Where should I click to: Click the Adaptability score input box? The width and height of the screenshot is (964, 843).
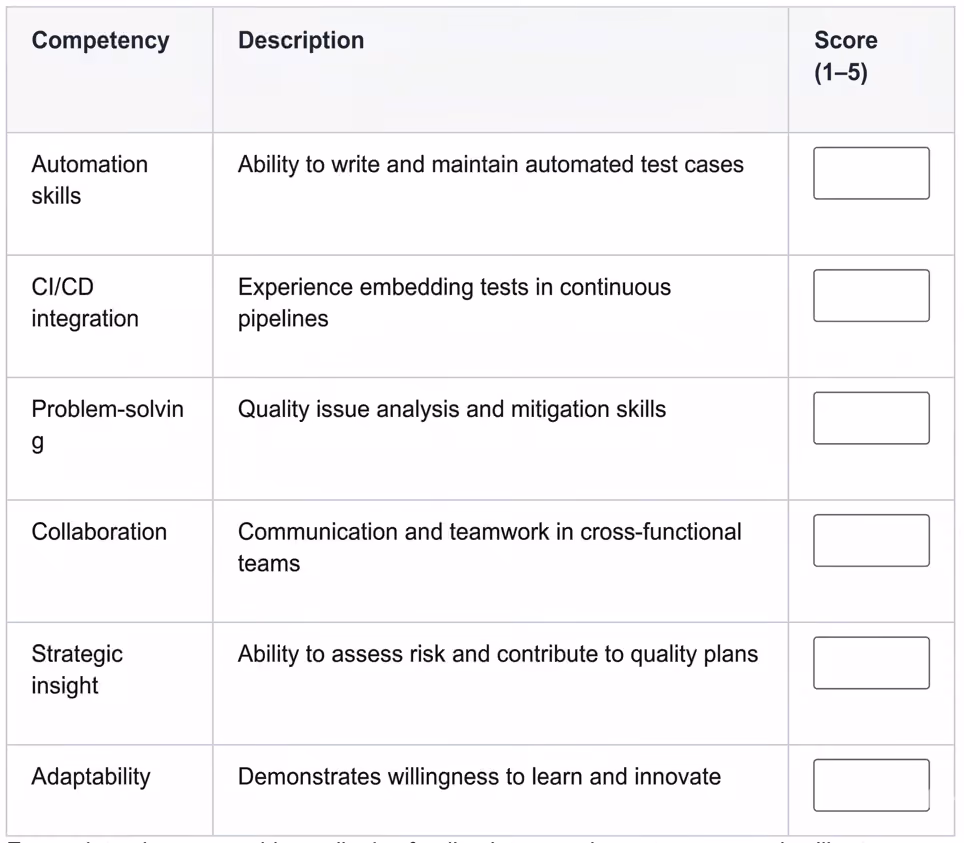(x=871, y=785)
